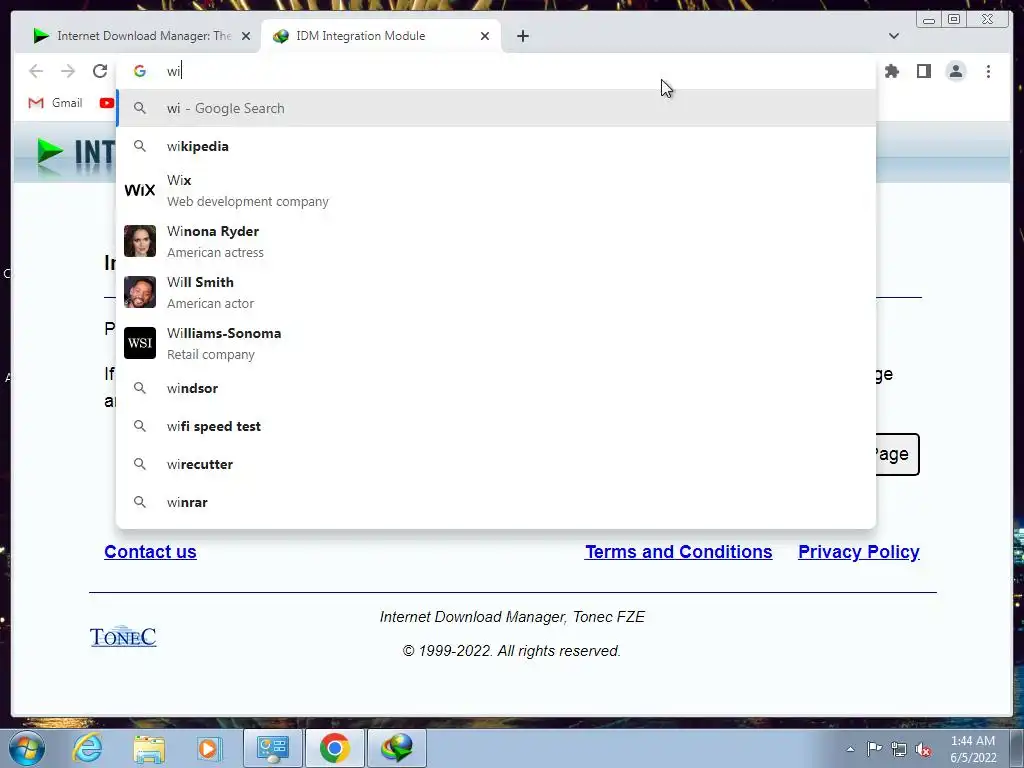
Task: Choose the Williams-Sonoma suggestion
Action: tap(496, 344)
